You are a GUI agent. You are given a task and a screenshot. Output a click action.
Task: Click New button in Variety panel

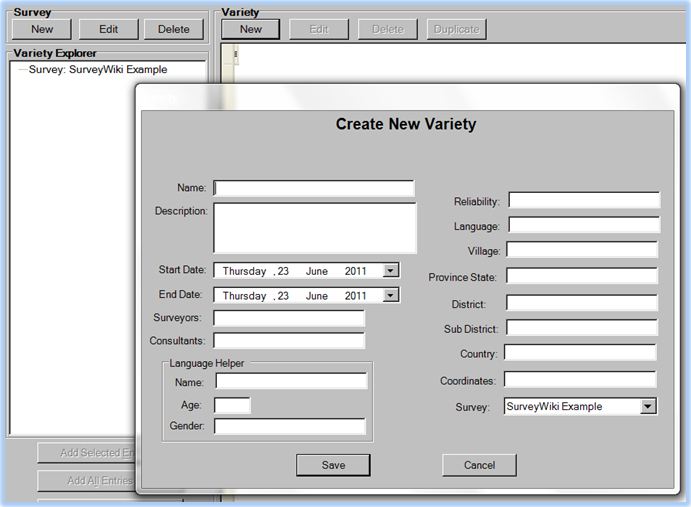click(x=251, y=29)
